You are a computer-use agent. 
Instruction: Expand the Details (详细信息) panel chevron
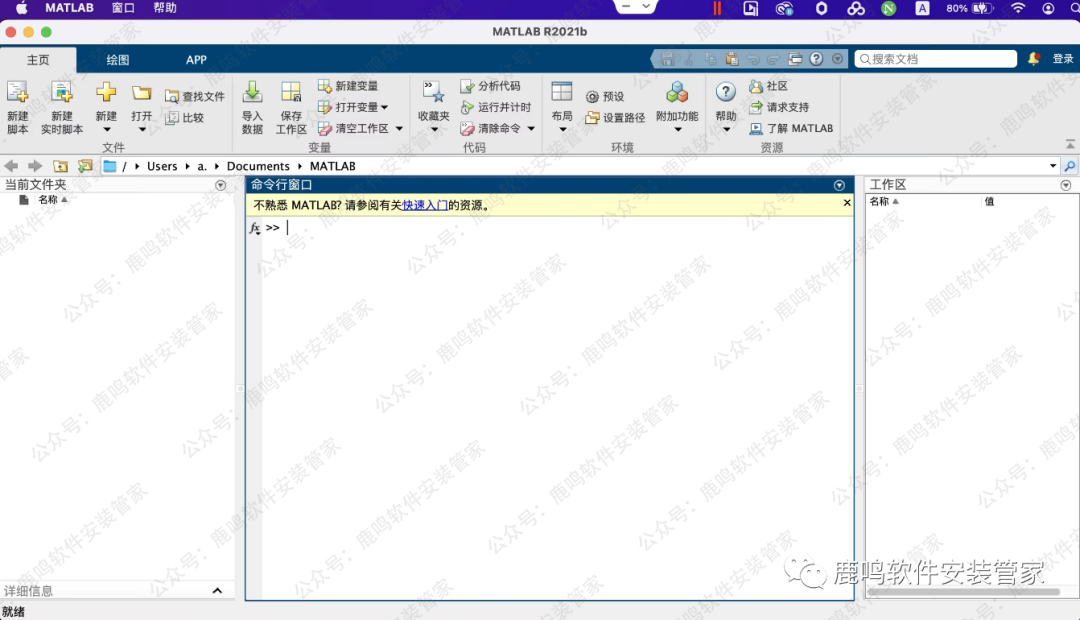tap(217, 591)
